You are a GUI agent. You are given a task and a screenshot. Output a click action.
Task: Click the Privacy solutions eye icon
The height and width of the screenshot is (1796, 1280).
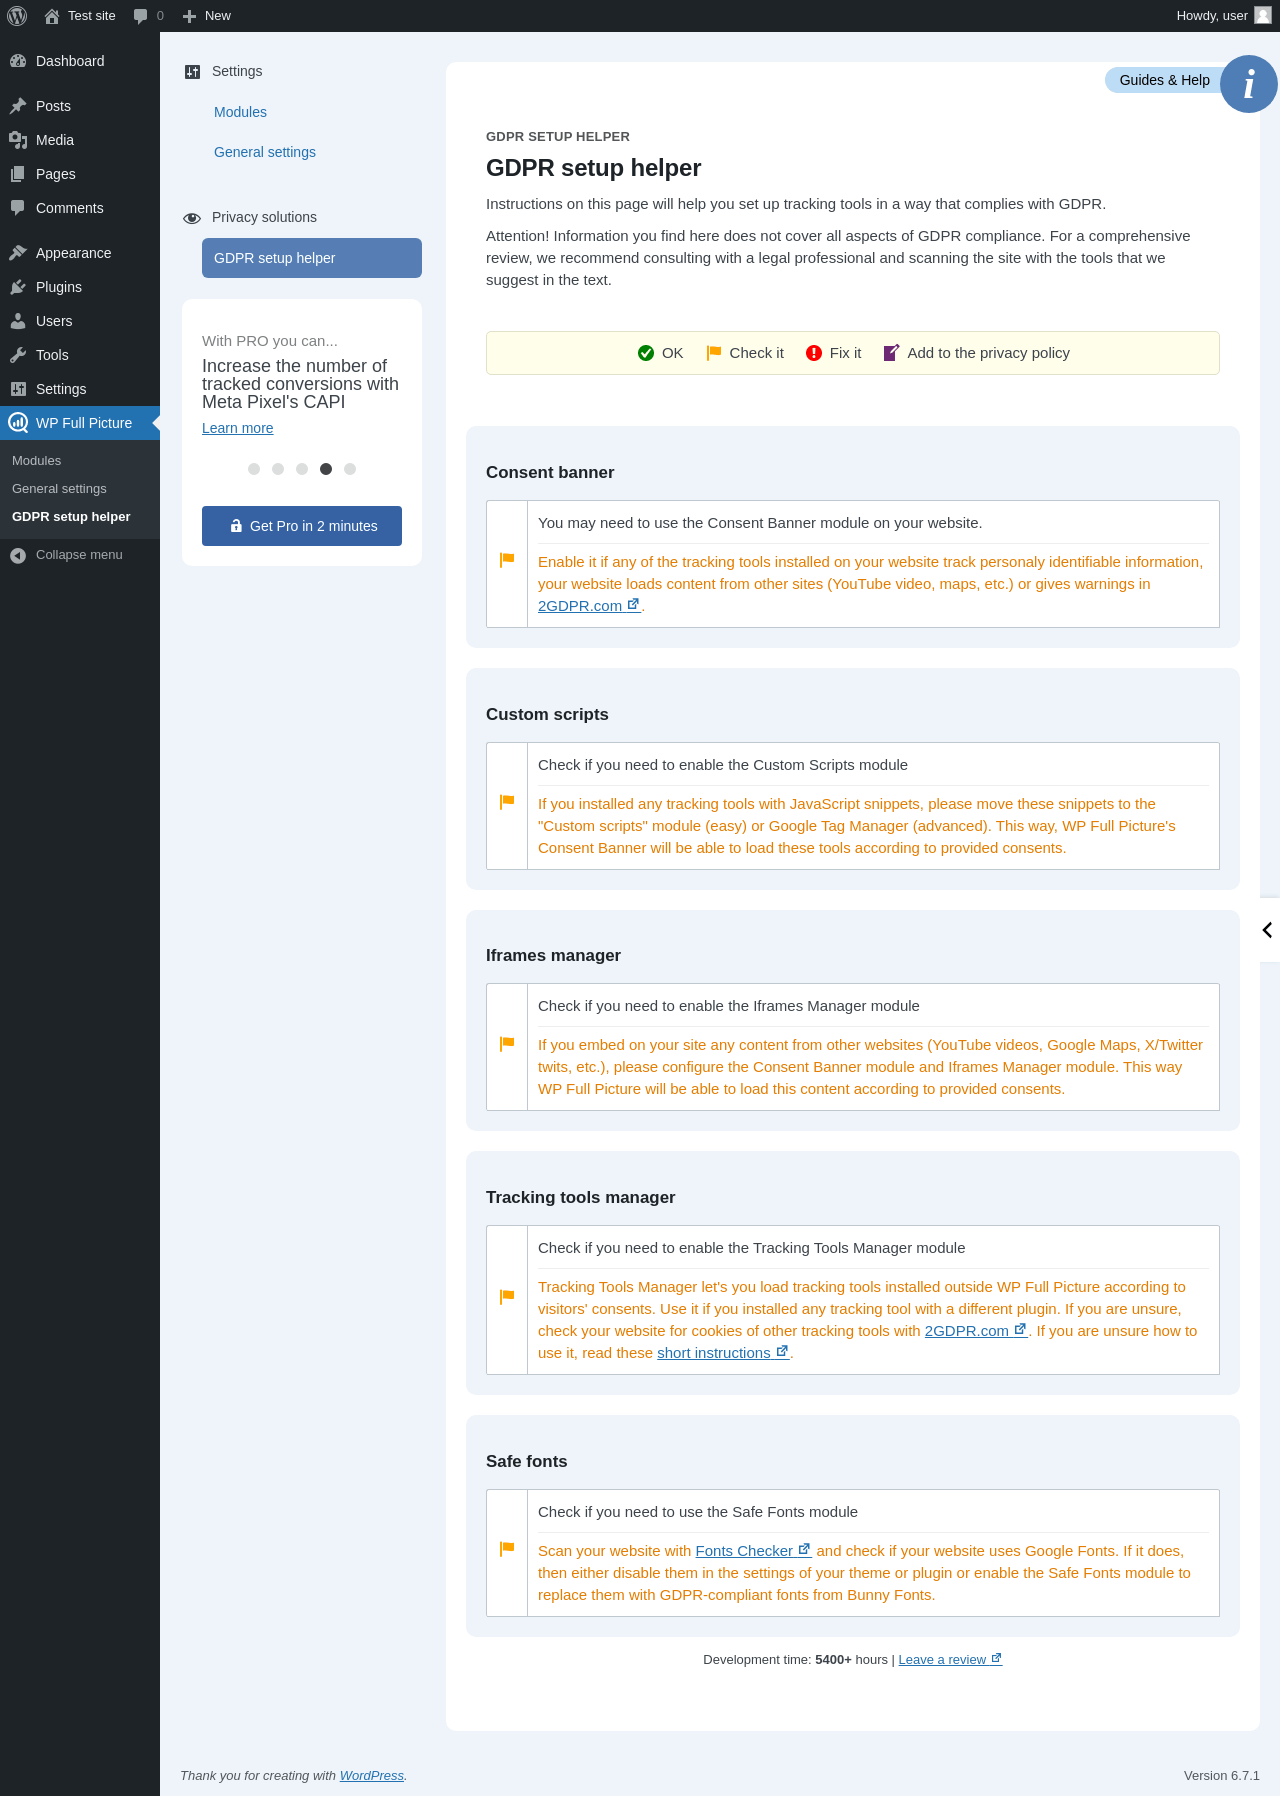tap(192, 218)
